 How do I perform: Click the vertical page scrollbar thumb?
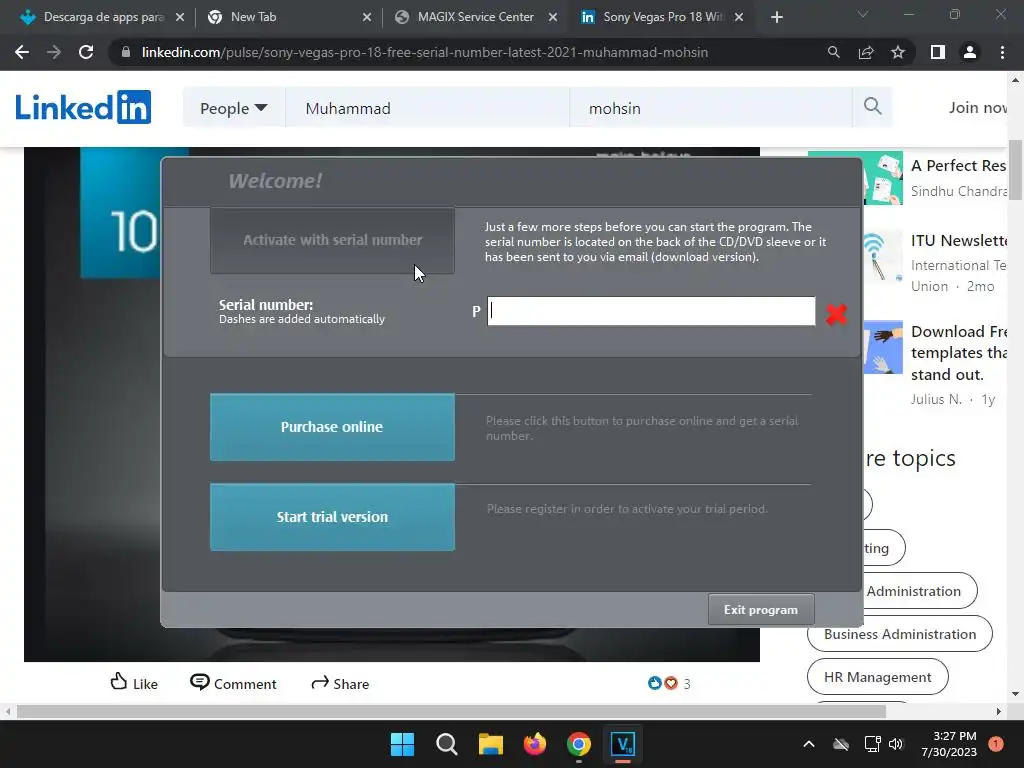(1016, 170)
